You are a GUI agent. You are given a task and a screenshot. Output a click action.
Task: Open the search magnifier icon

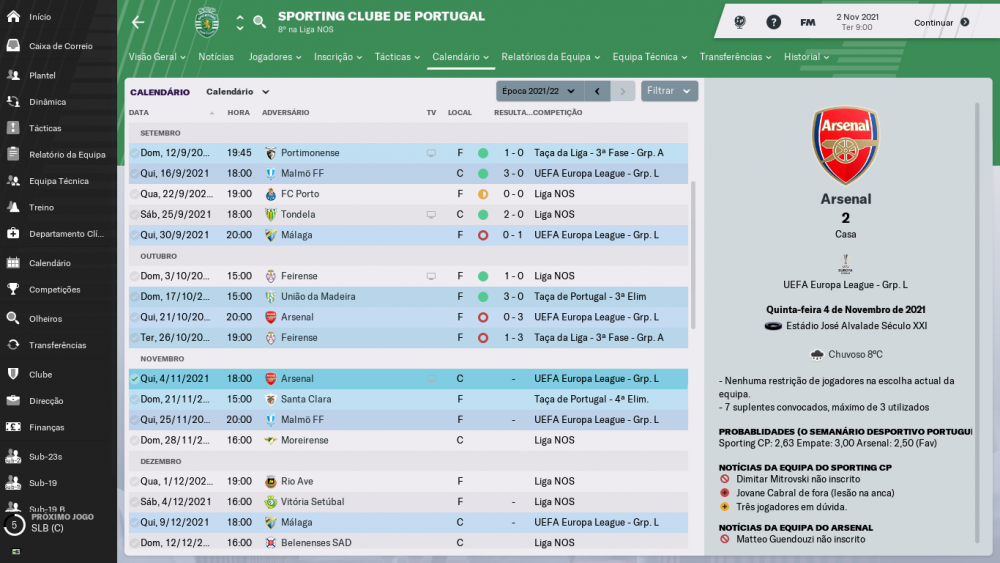[x=259, y=22]
